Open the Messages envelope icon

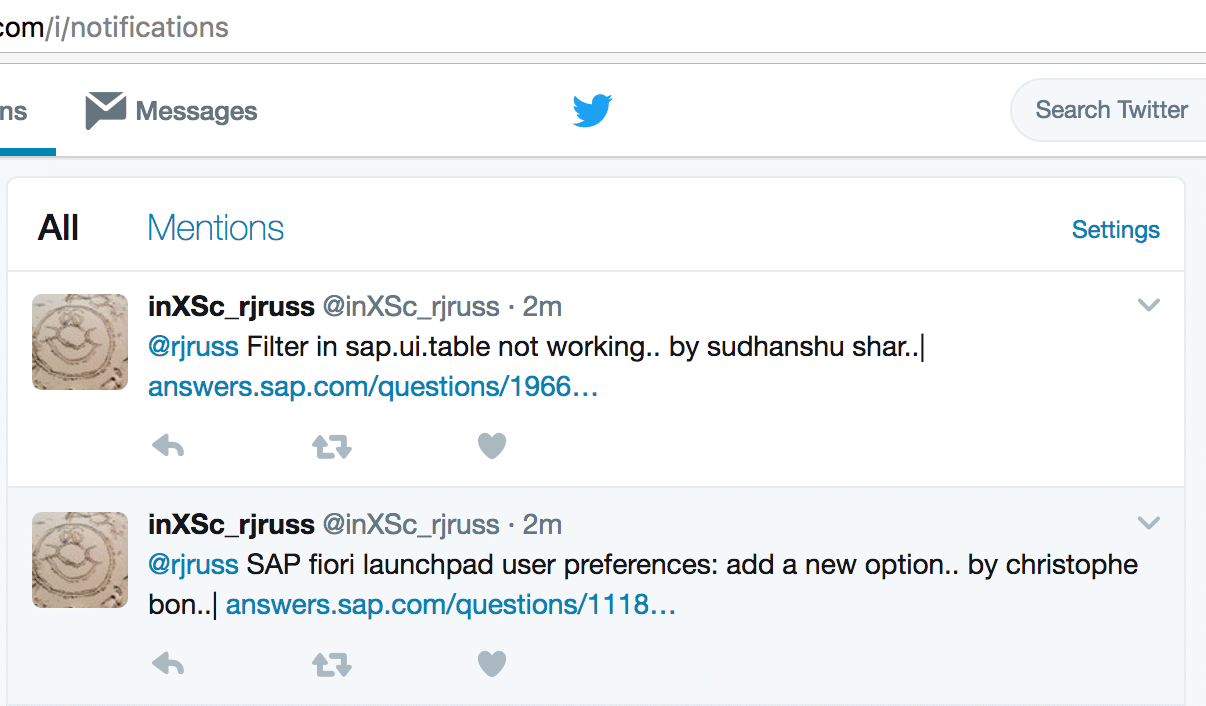[x=105, y=110]
